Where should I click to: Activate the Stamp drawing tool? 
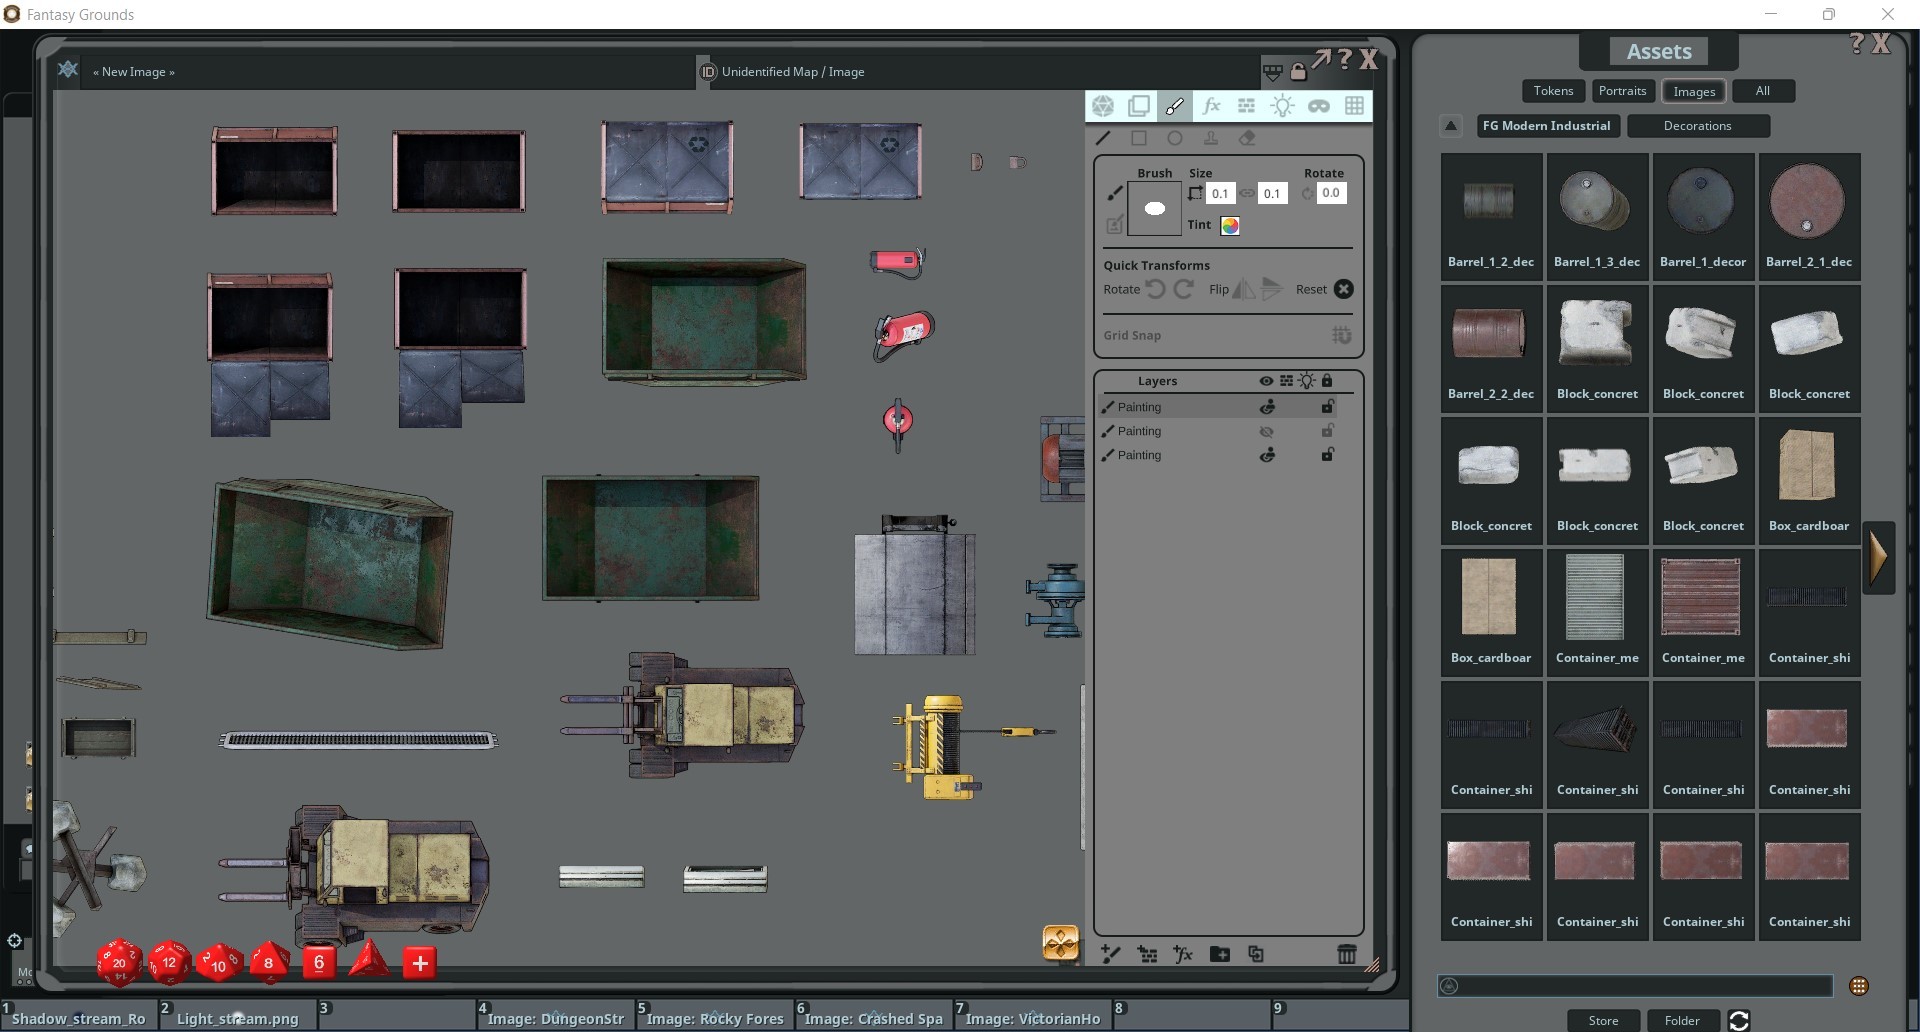click(1211, 138)
